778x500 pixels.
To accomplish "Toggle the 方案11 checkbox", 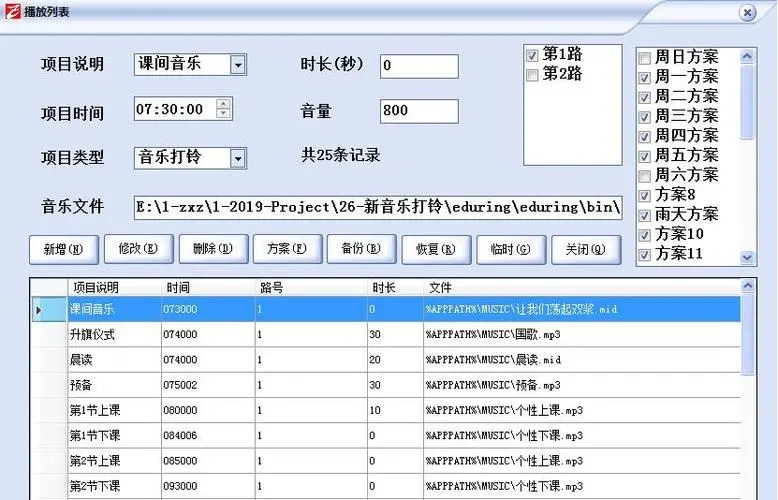I will point(645,254).
